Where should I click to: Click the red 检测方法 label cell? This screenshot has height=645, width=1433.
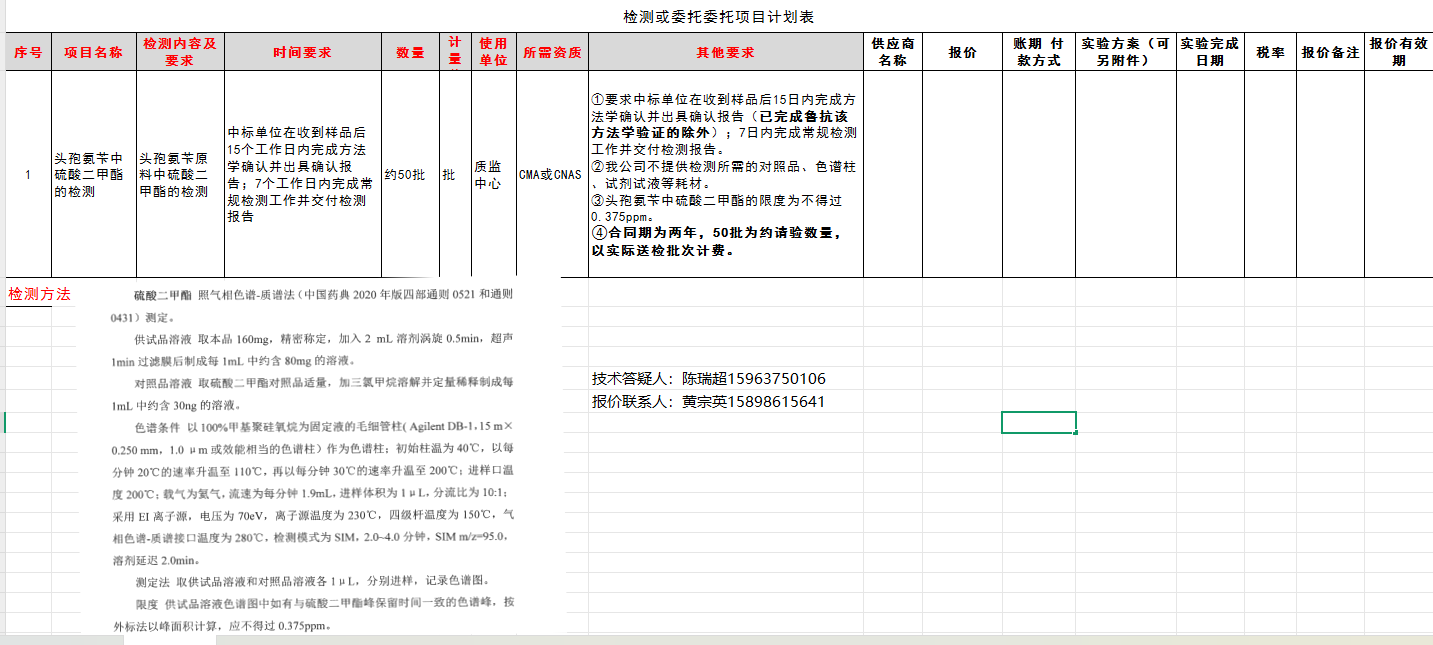40,294
